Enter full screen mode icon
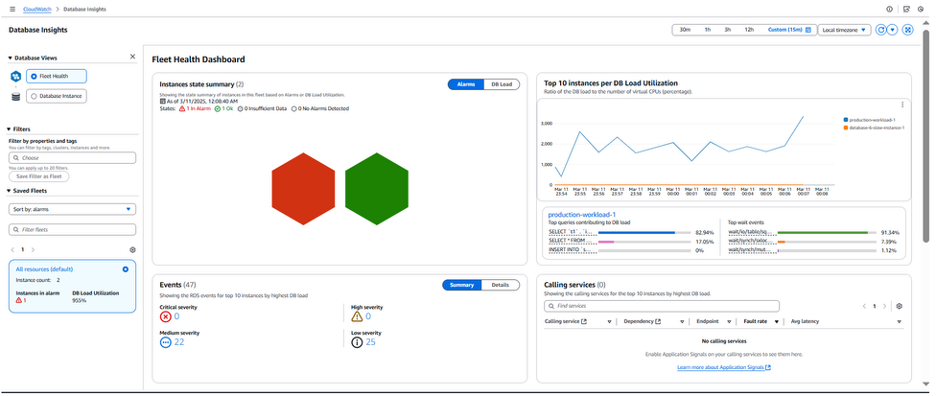 pos(907,30)
